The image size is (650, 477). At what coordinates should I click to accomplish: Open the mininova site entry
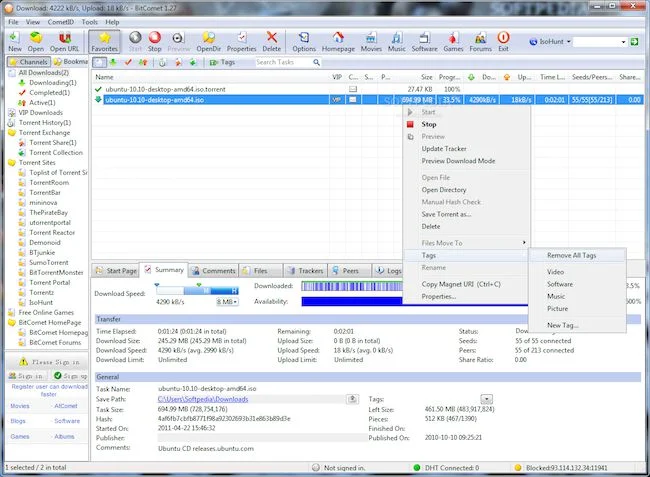point(43,203)
